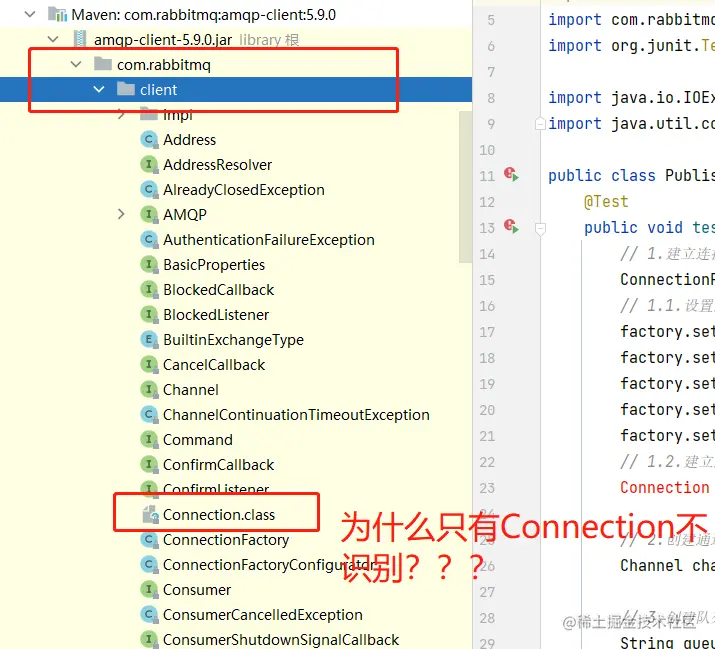Click the Channel interface icon

click(x=149, y=389)
